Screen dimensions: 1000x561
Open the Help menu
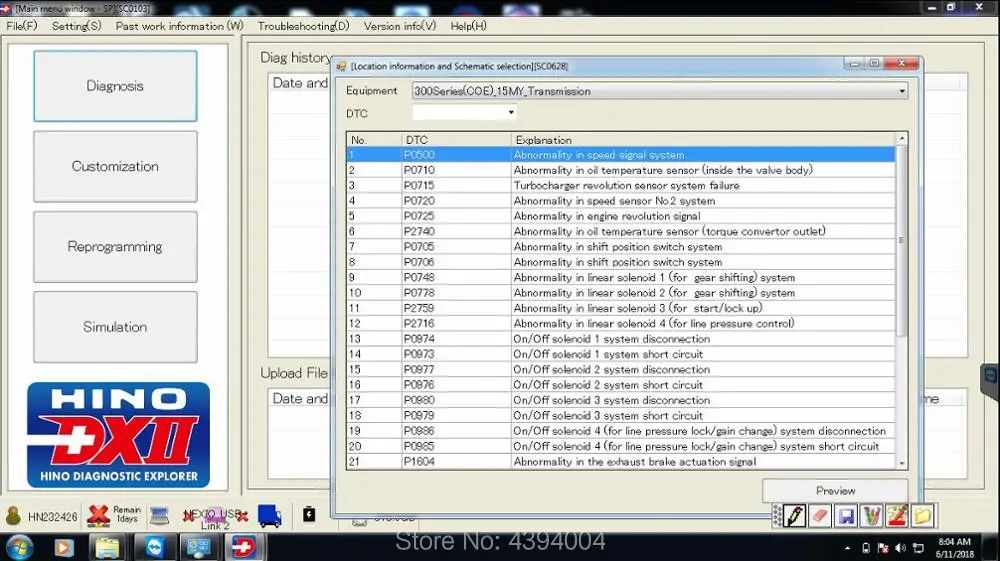tap(468, 26)
